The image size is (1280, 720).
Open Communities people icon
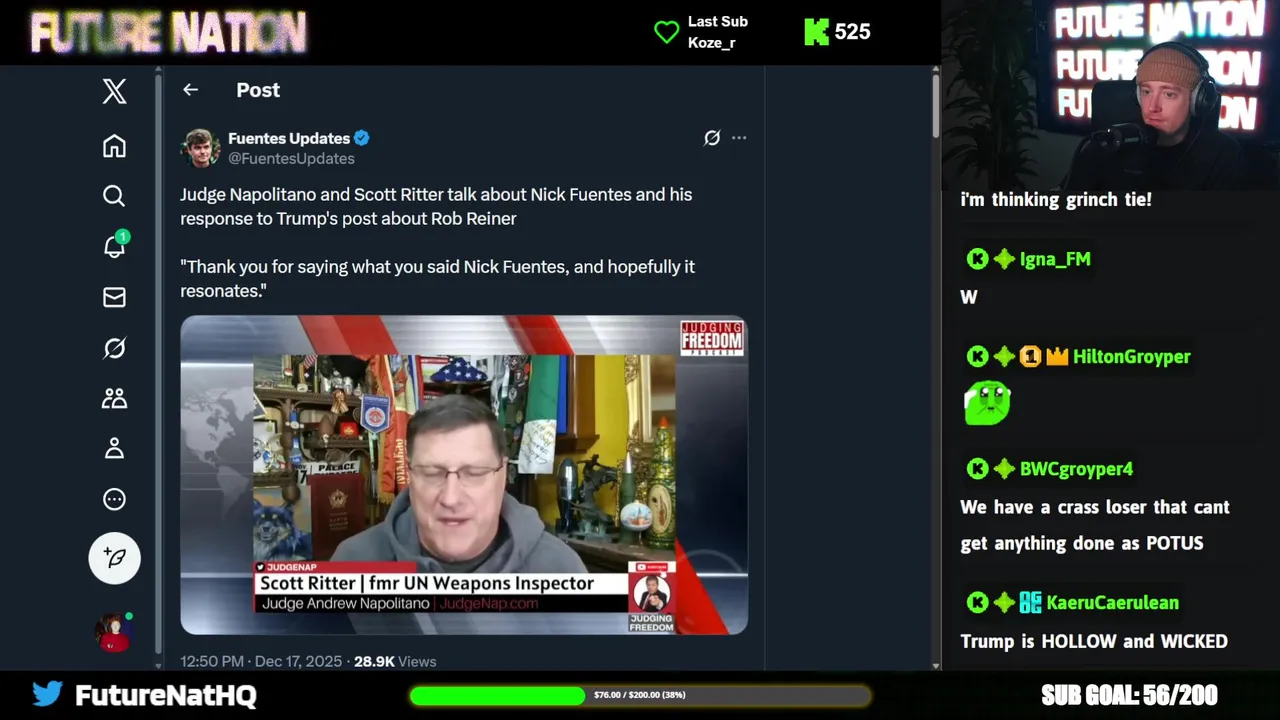(x=114, y=398)
